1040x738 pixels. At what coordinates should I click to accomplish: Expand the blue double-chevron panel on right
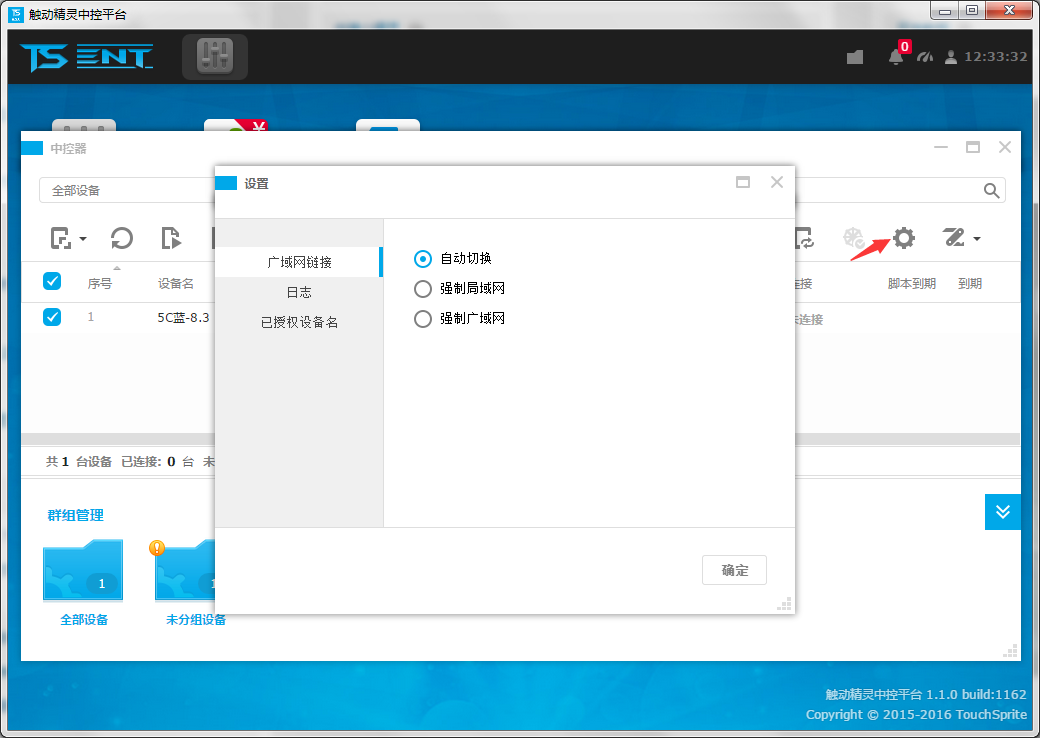(1003, 512)
